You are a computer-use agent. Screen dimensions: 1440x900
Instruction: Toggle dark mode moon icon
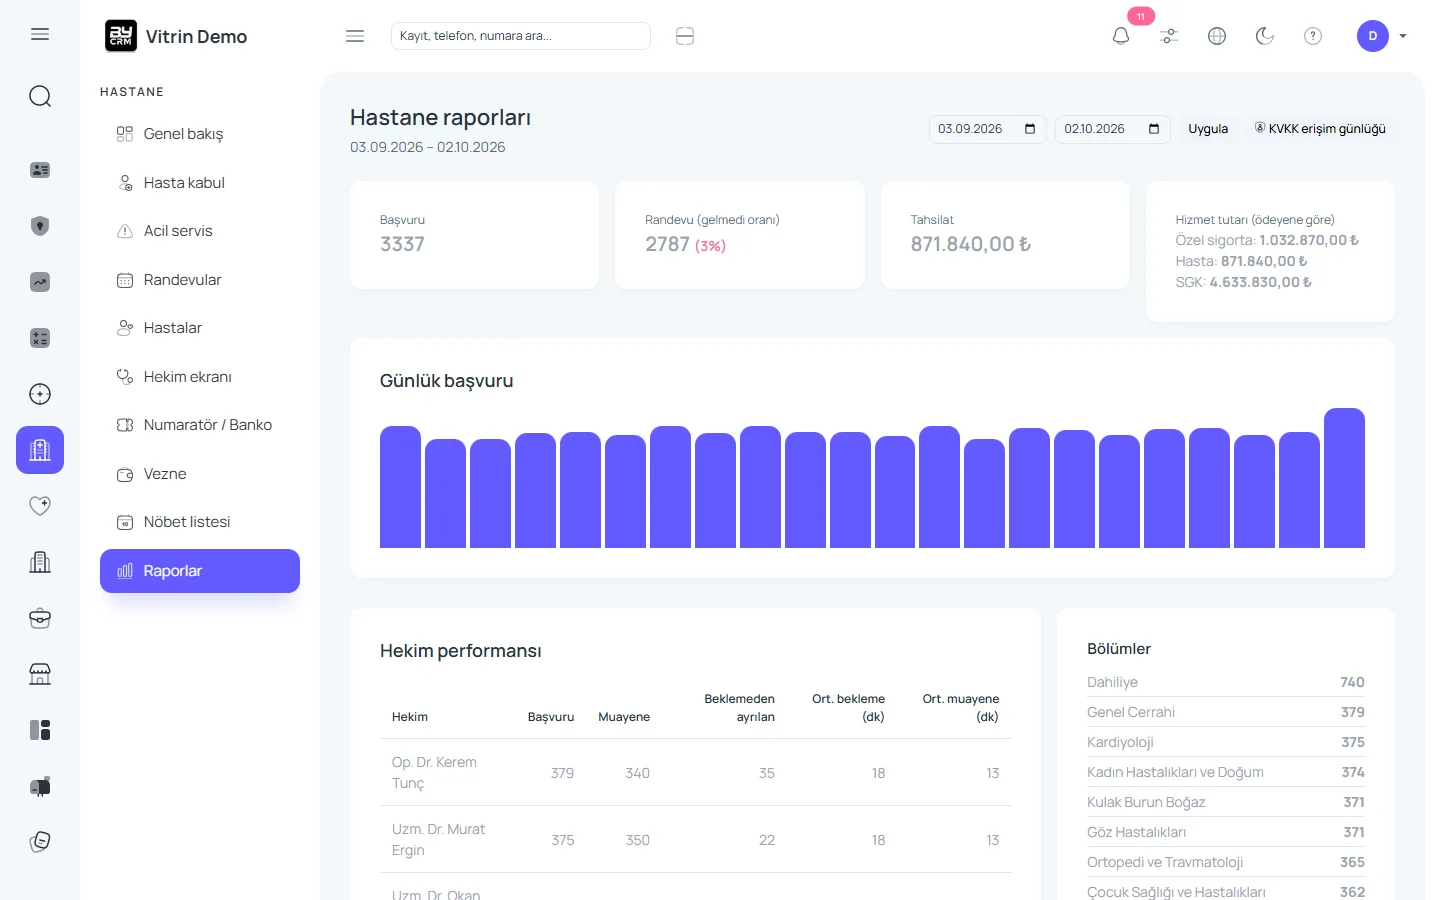pyautogui.click(x=1265, y=36)
